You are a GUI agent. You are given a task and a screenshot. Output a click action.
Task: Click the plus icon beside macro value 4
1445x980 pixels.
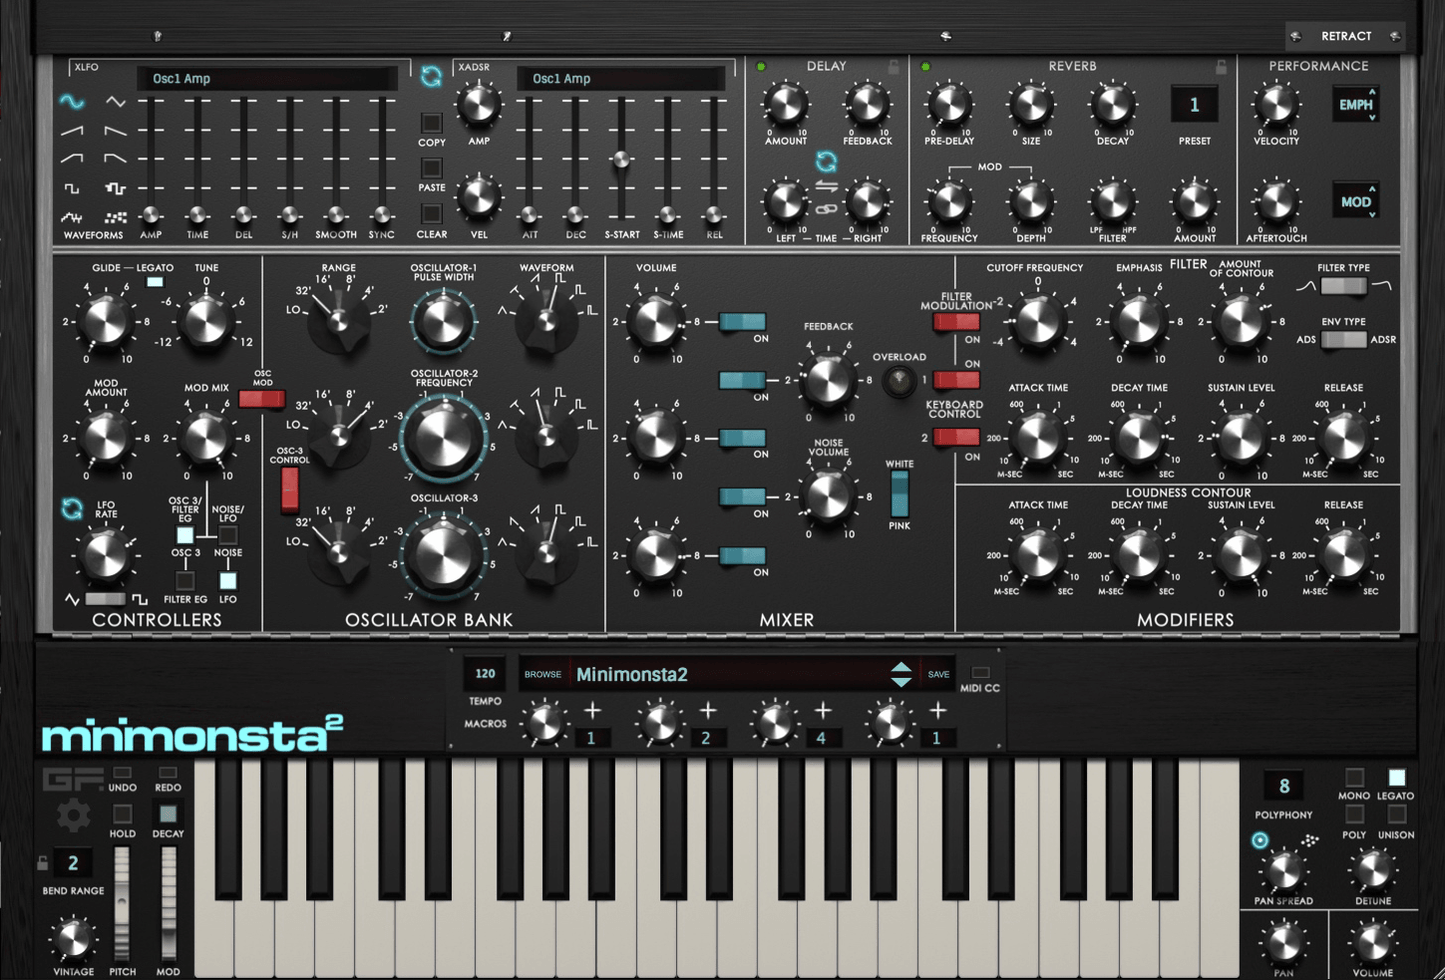click(x=823, y=710)
